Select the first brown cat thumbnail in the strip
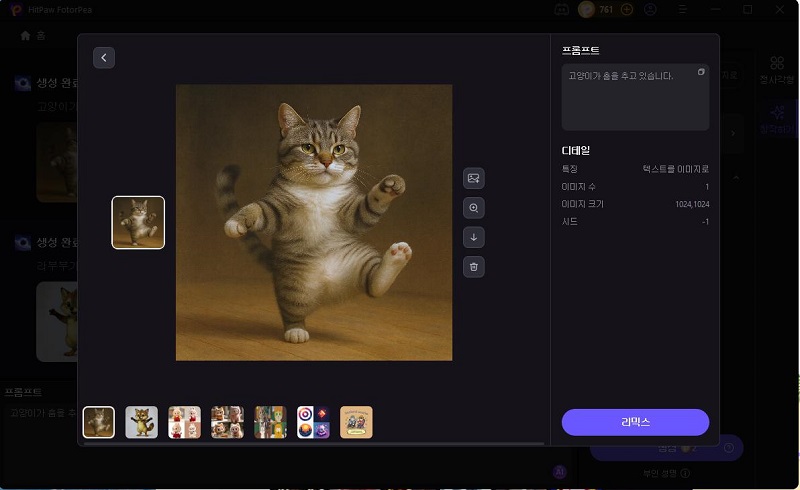This screenshot has height=490, width=800. tap(99, 422)
